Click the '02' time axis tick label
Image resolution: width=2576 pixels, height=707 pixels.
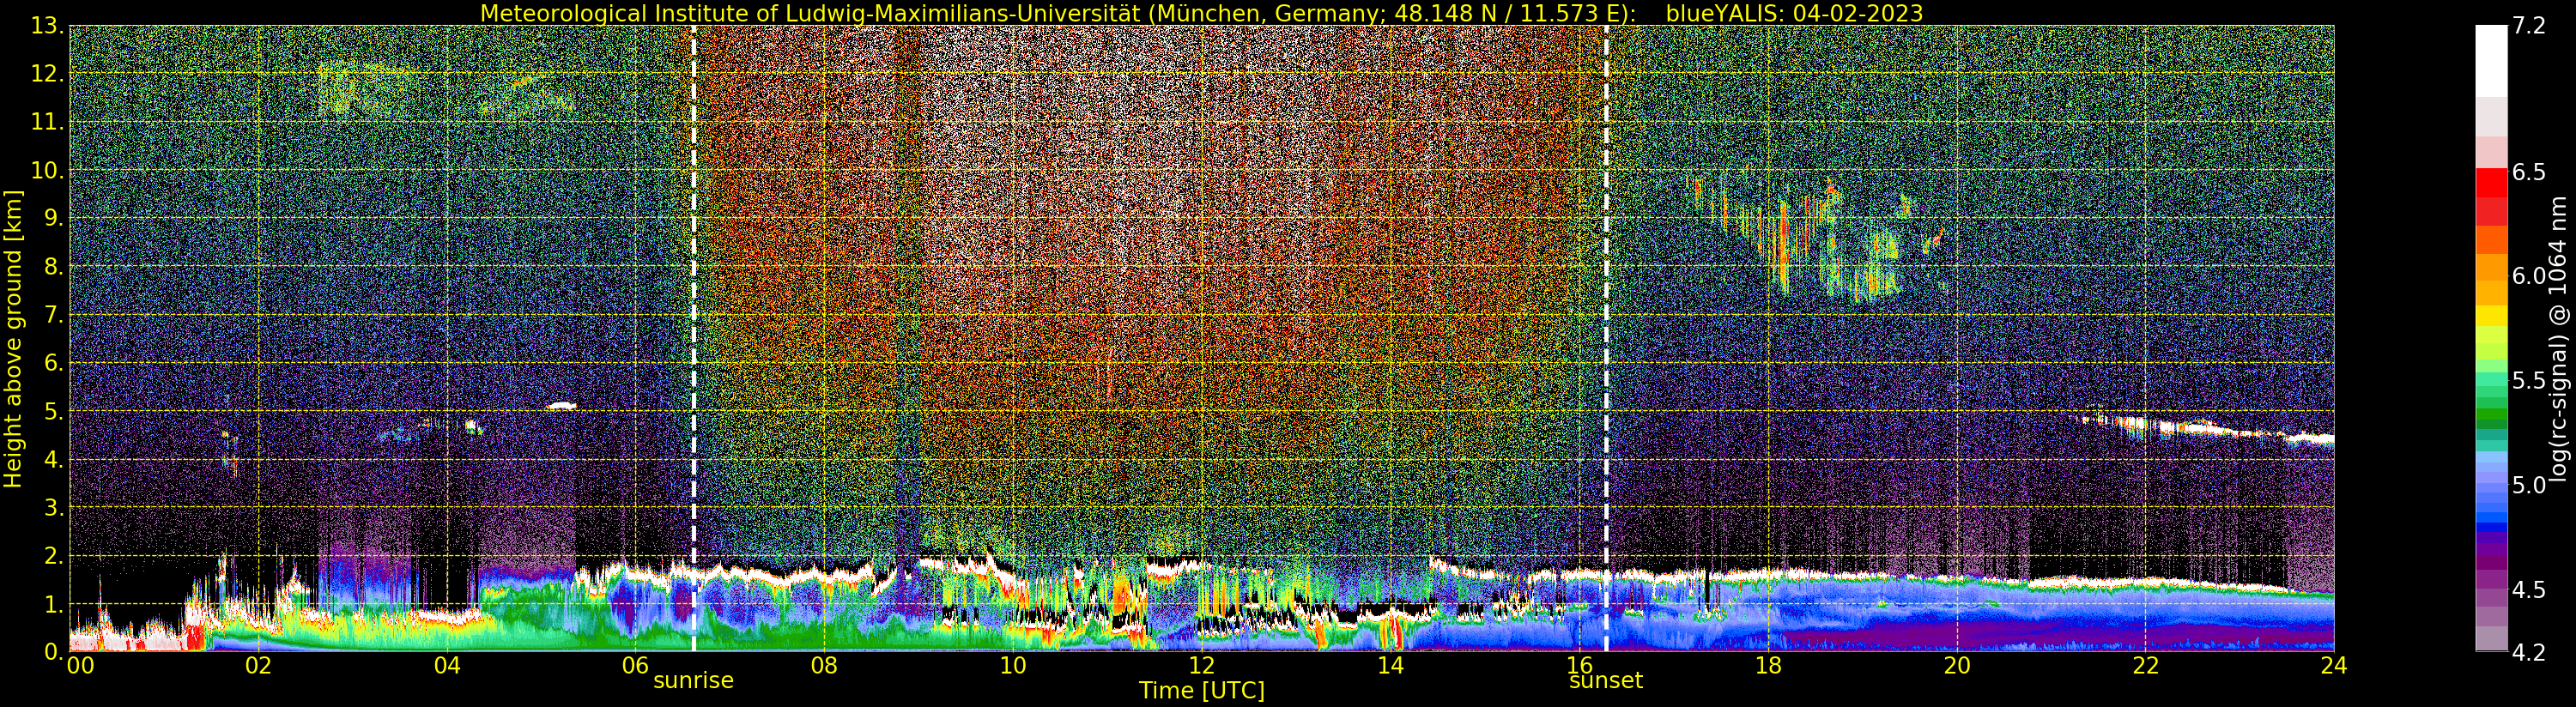tap(258, 665)
